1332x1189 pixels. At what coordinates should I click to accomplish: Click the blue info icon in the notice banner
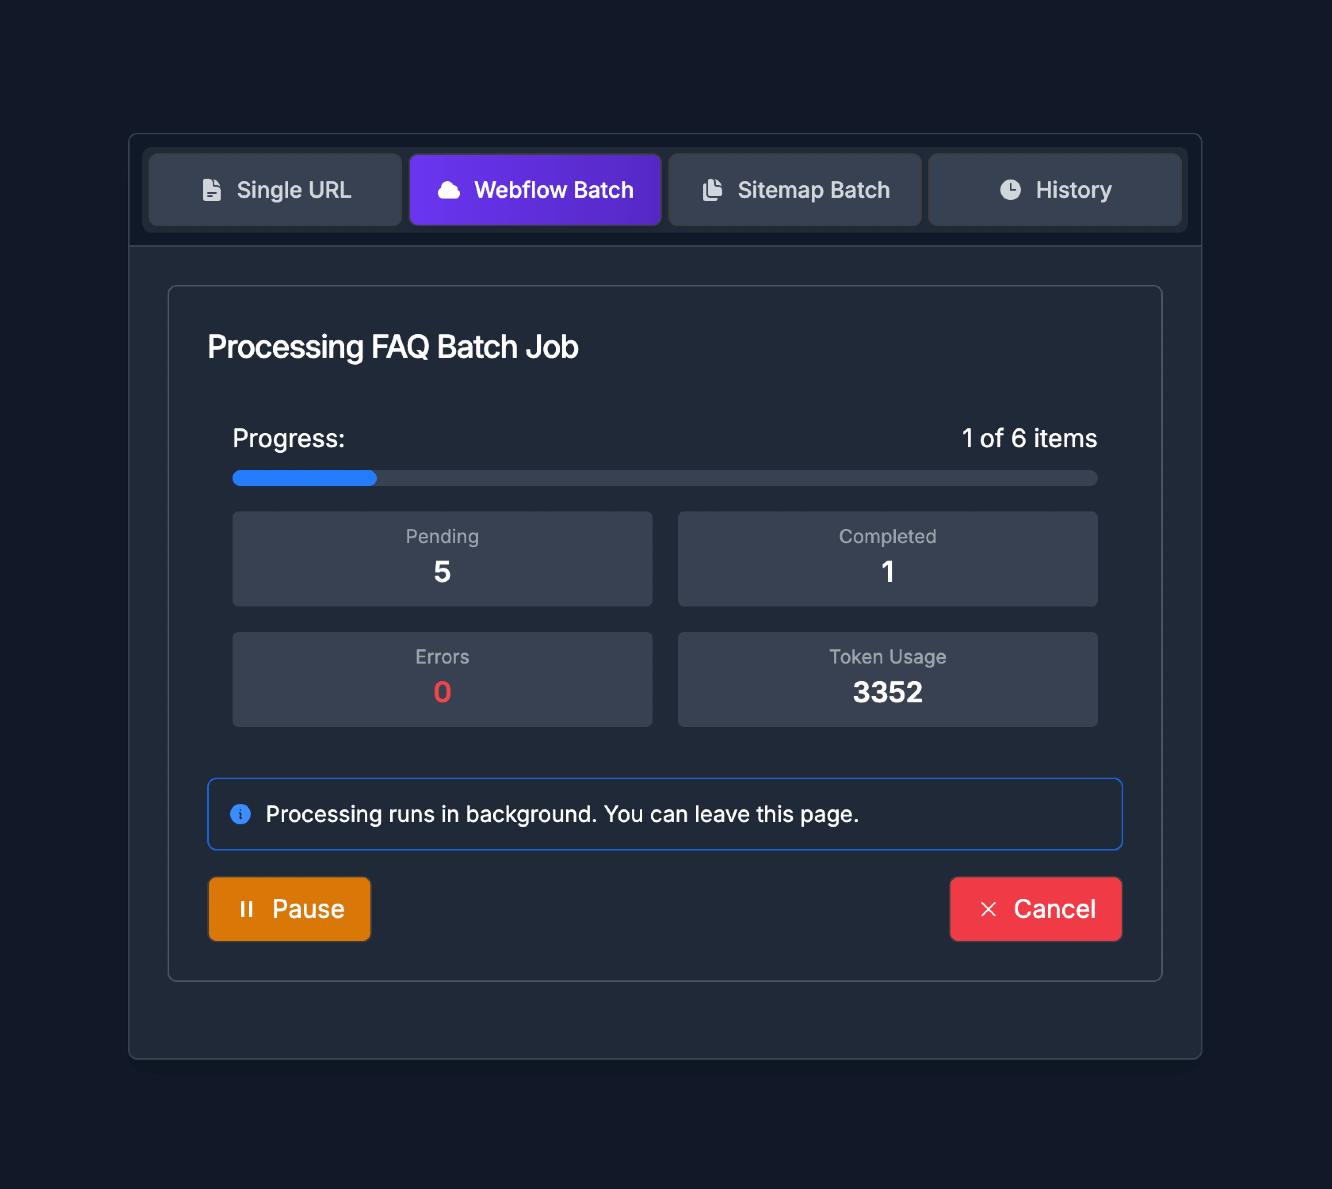click(x=240, y=814)
